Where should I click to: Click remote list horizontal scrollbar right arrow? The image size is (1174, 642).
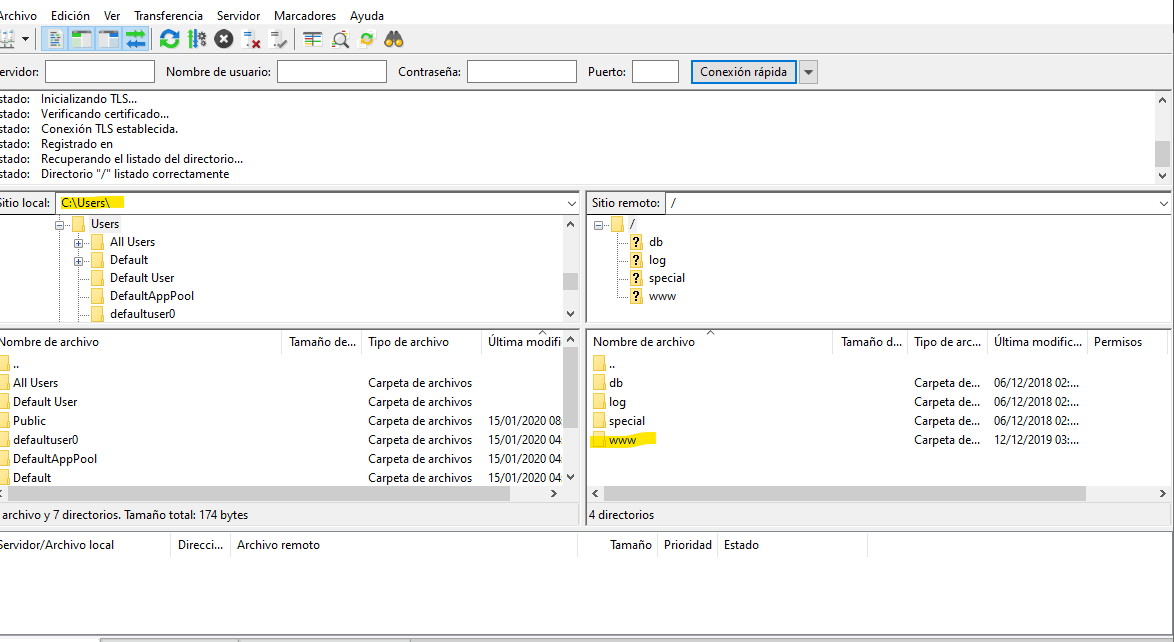[1163, 493]
